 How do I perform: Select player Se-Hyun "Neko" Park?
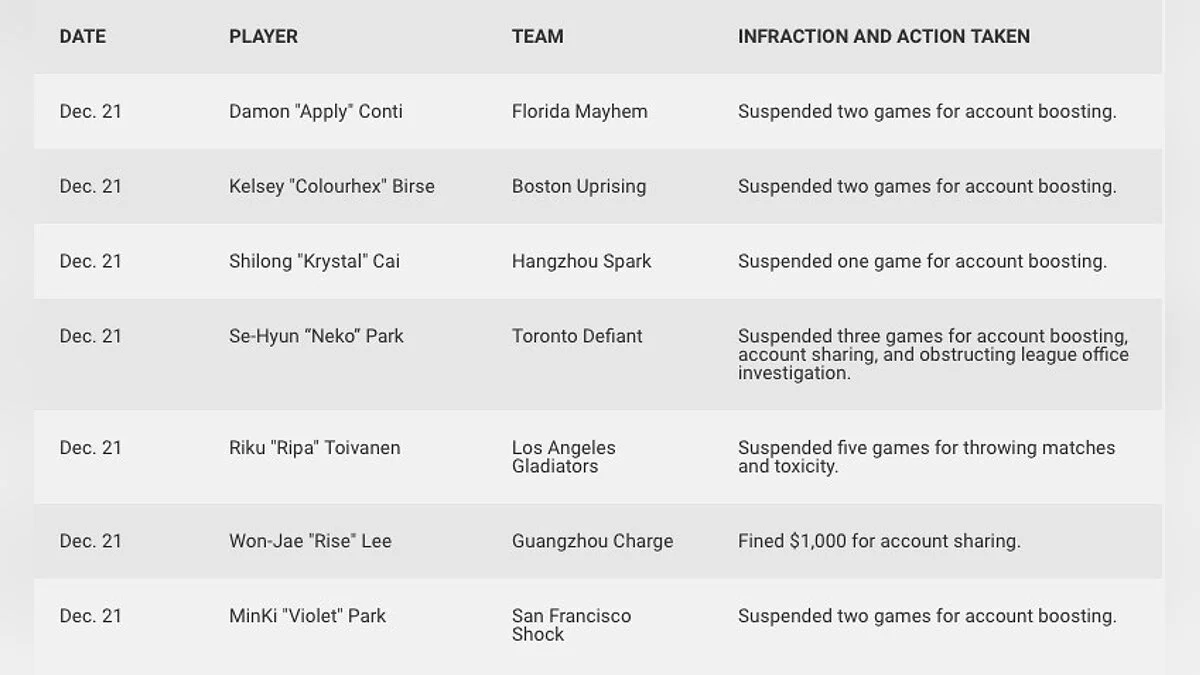[316, 337]
